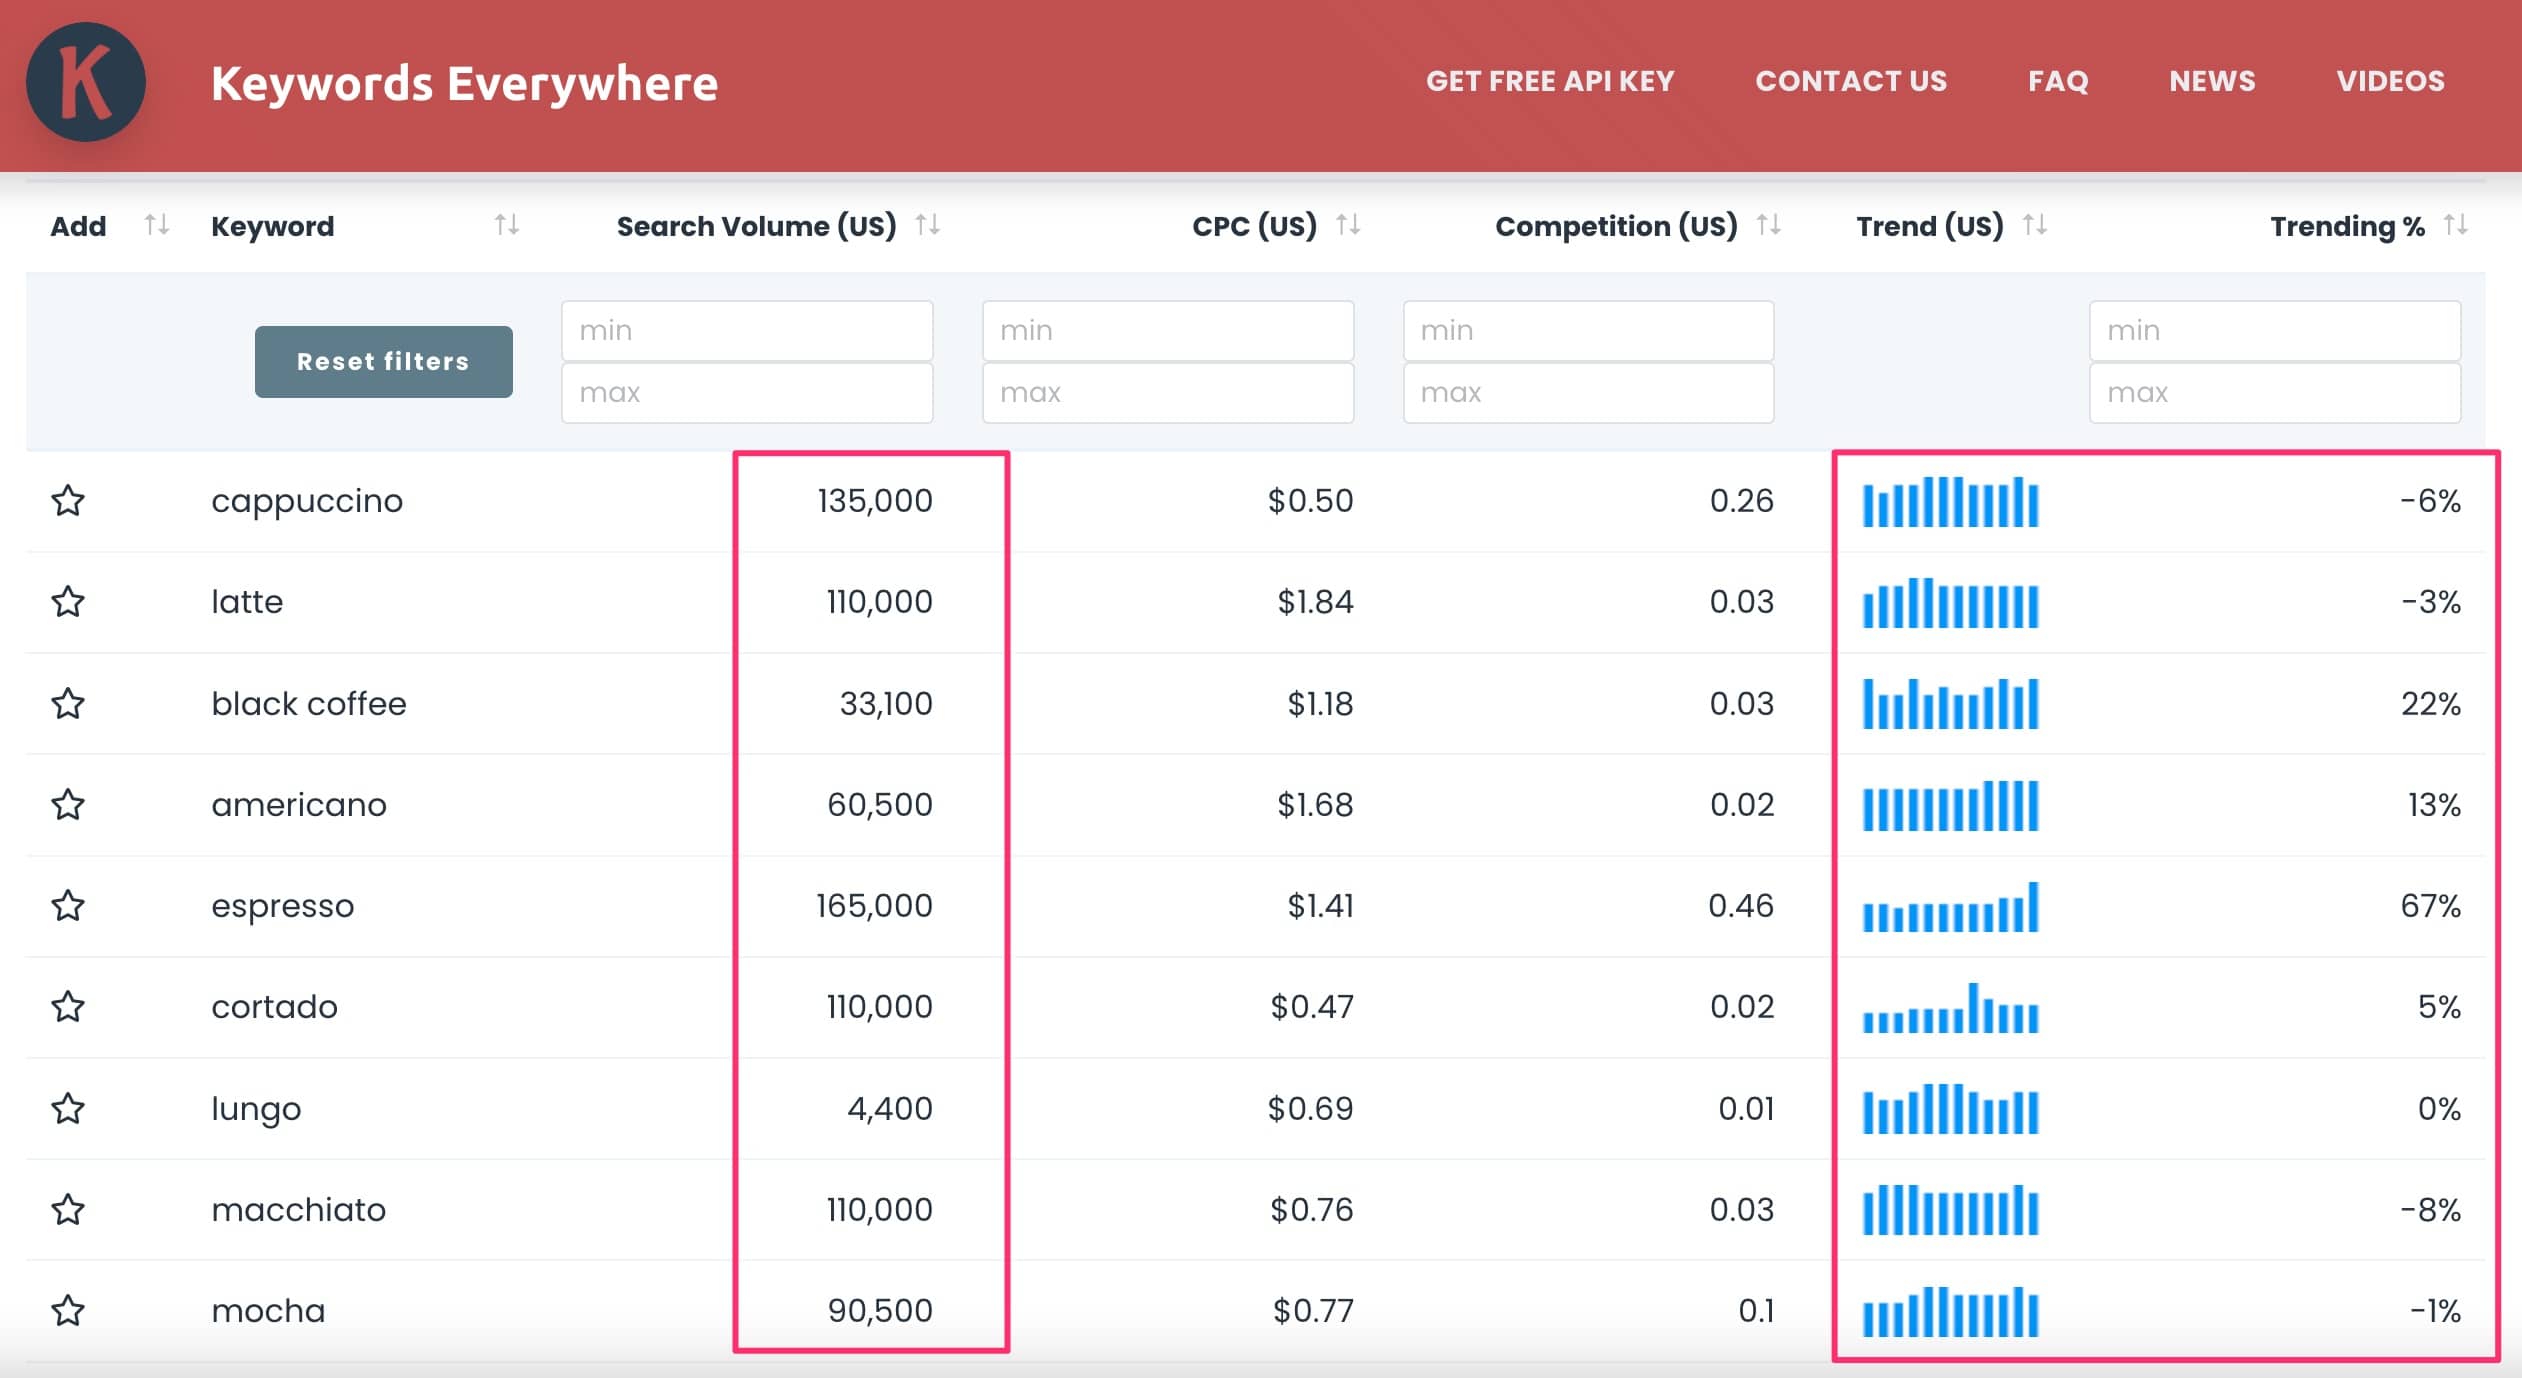Add latte keyword to favorites star
2522x1378 pixels.
point(68,602)
